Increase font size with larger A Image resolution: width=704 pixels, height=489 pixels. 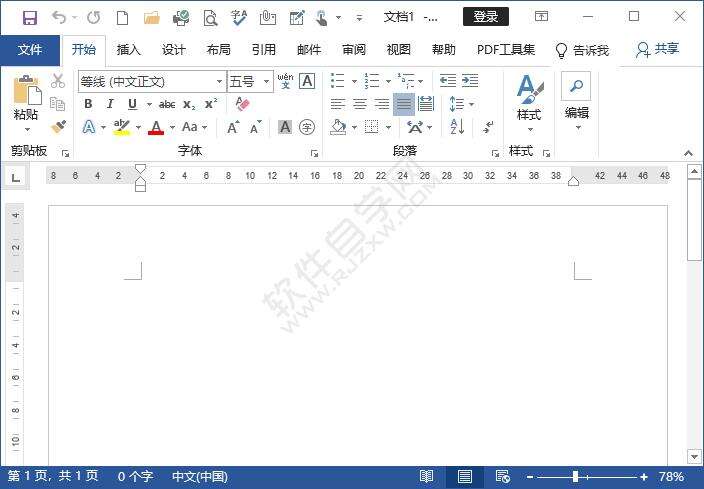233,128
